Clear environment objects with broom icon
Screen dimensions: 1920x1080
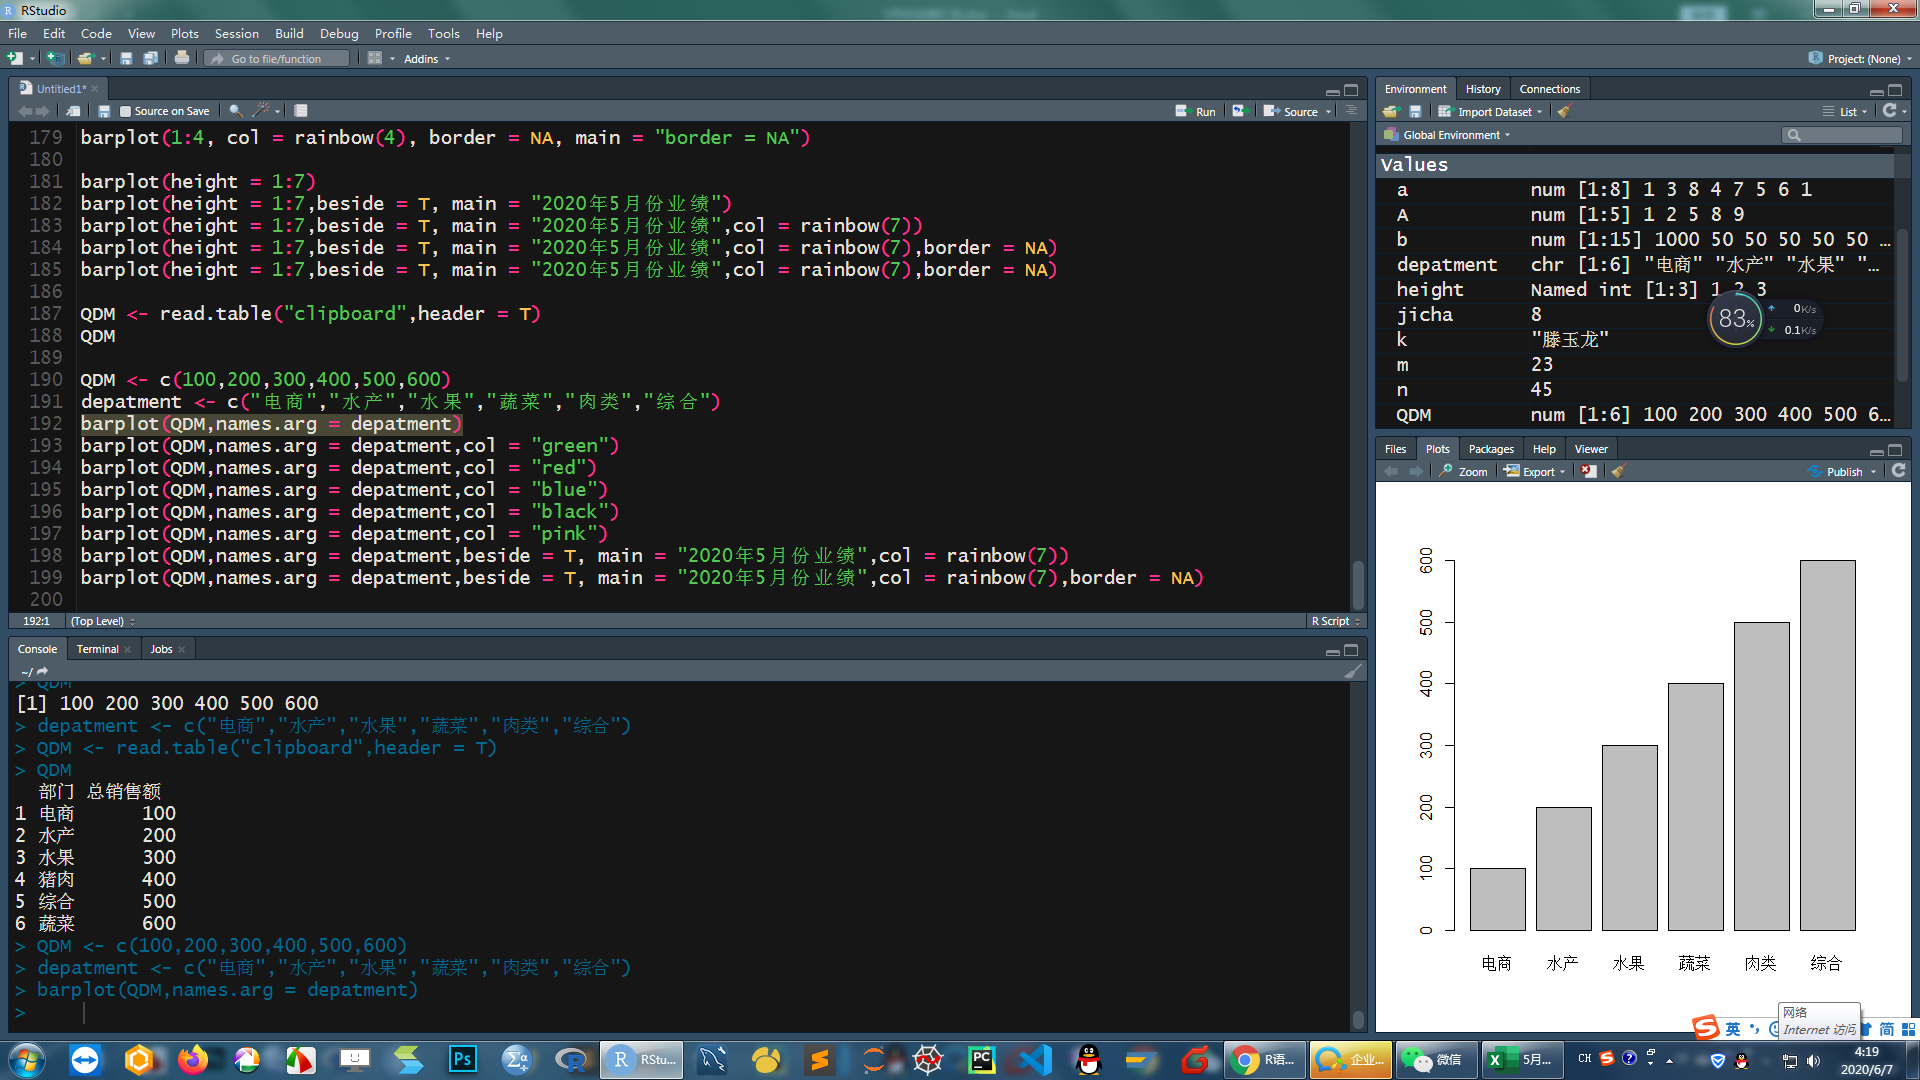click(x=1565, y=112)
